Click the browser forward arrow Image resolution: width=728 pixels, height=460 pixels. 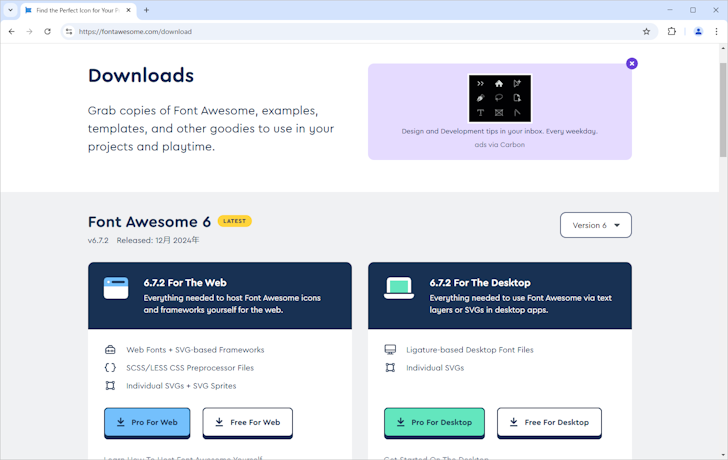click(29, 32)
